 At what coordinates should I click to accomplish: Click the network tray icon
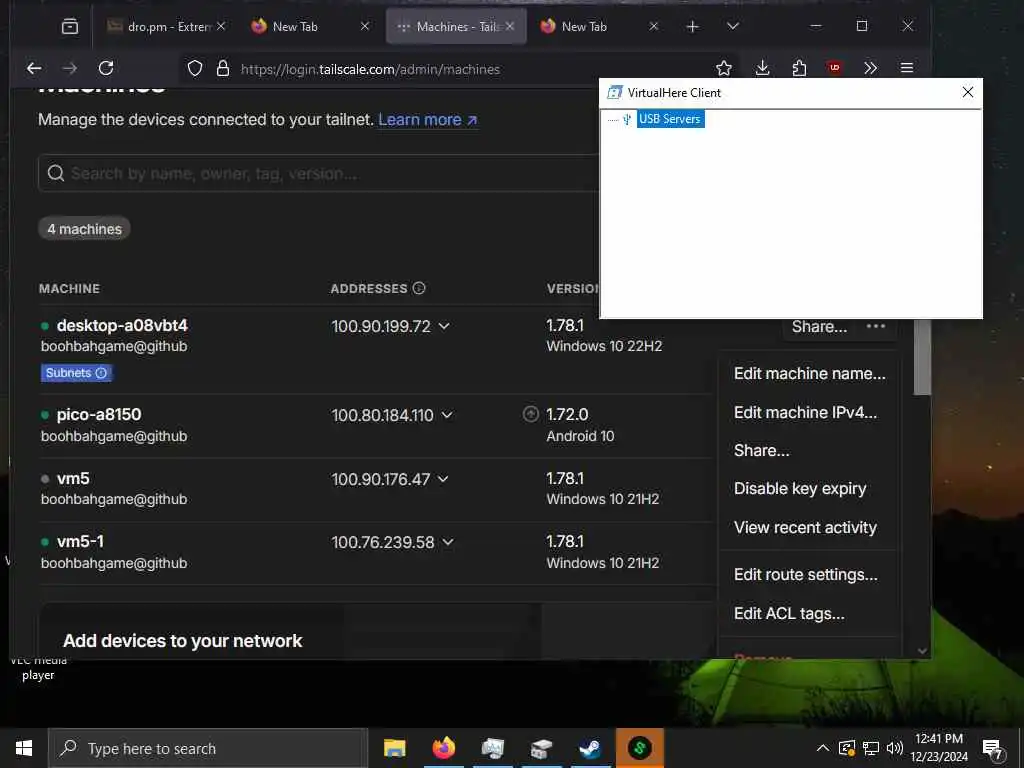(871, 748)
